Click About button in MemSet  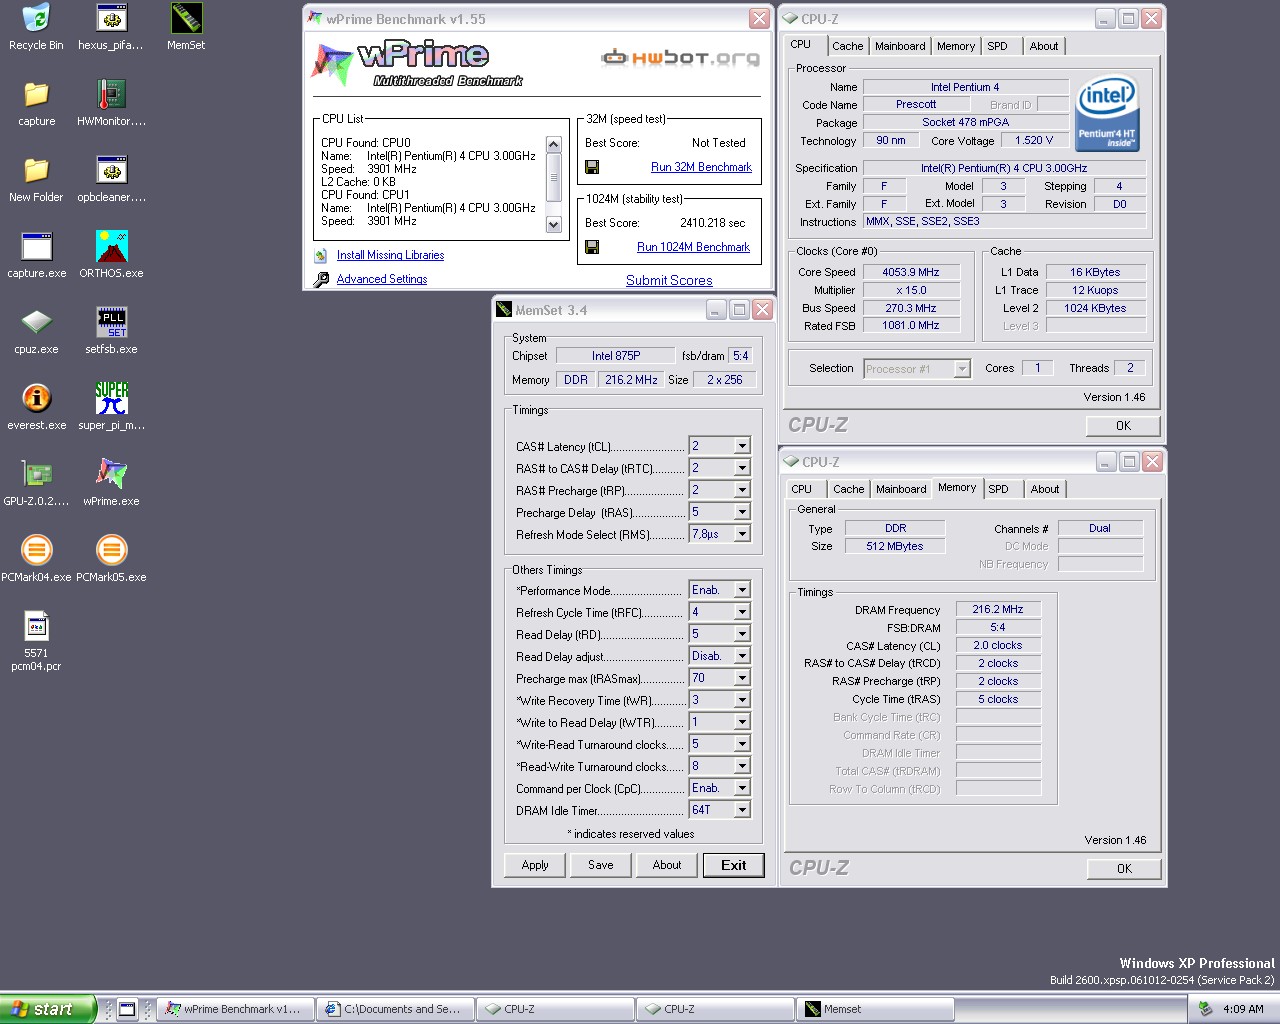[x=667, y=865]
